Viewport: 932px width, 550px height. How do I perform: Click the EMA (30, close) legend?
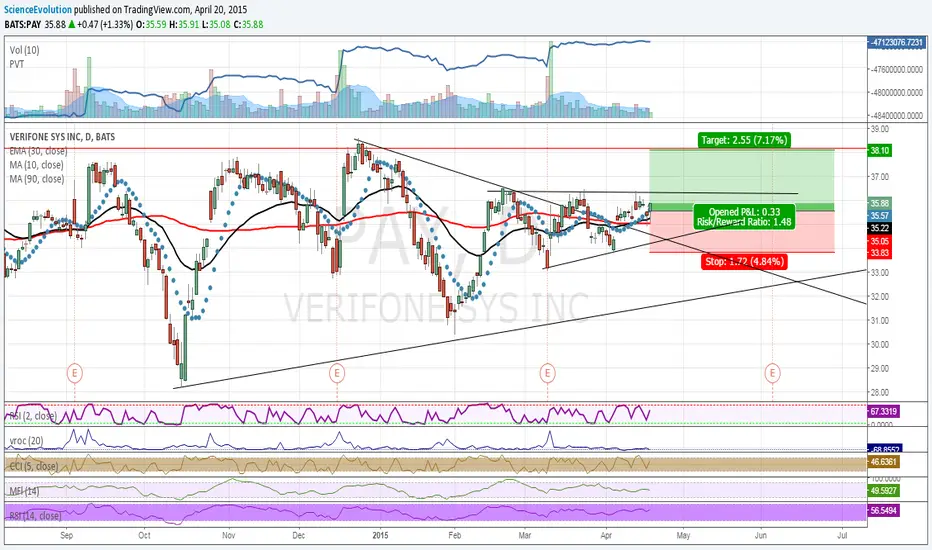(38, 151)
